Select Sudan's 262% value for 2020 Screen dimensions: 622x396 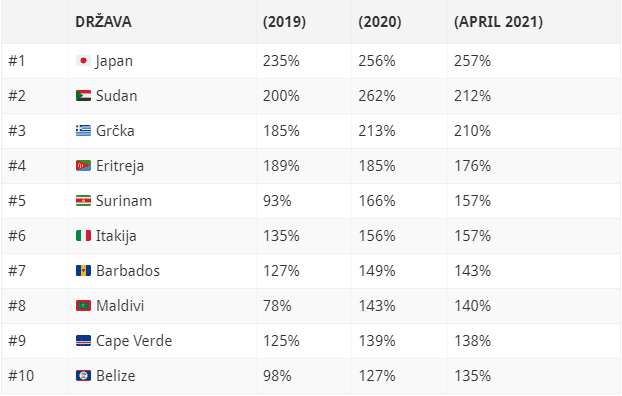pos(377,96)
